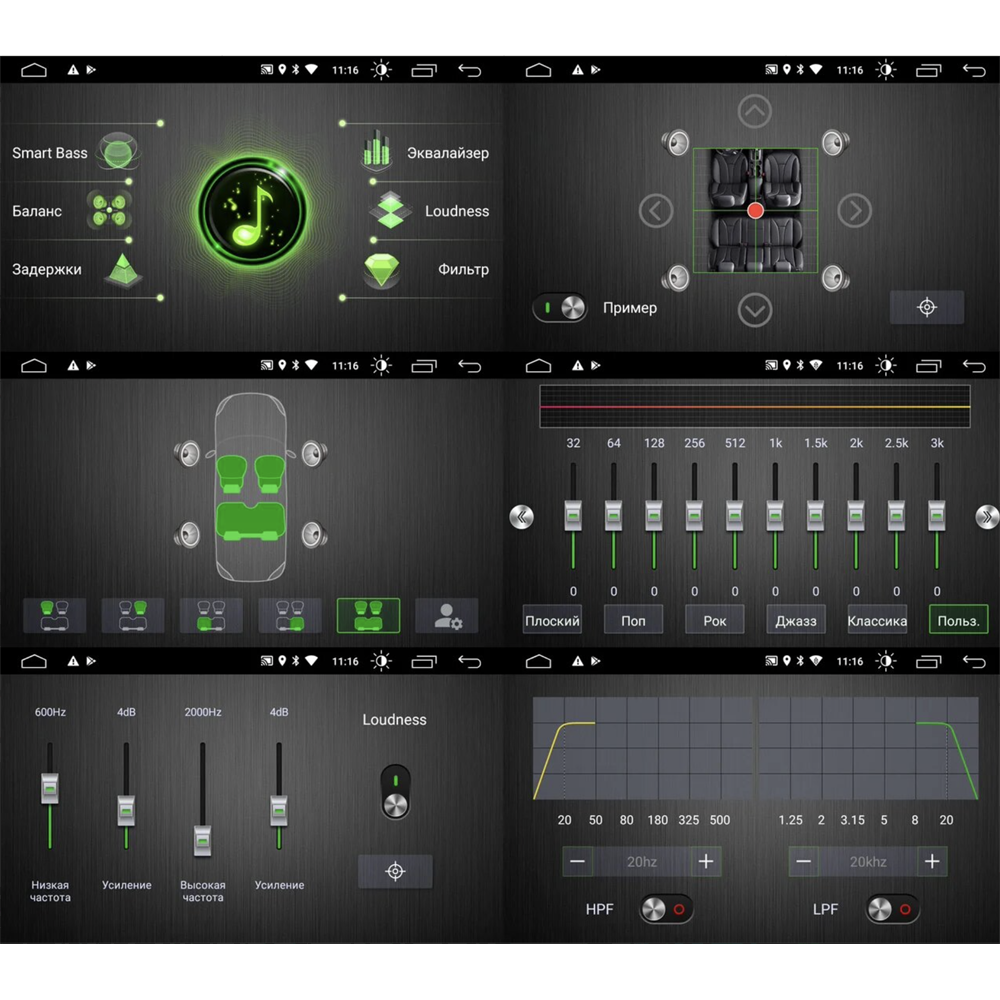Image resolution: width=1000 pixels, height=1000 pixels.
Task: Select the Поп equalizer preset
Action: (633, 620)
